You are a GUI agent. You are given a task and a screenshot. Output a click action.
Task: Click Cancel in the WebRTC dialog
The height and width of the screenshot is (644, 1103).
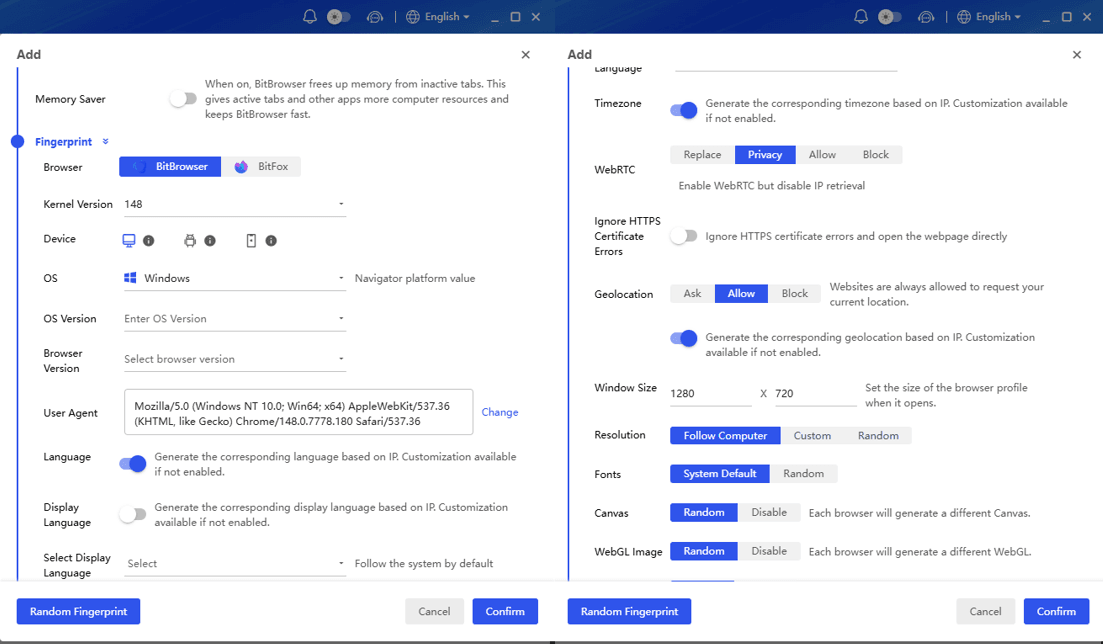[x=985, y=612]
